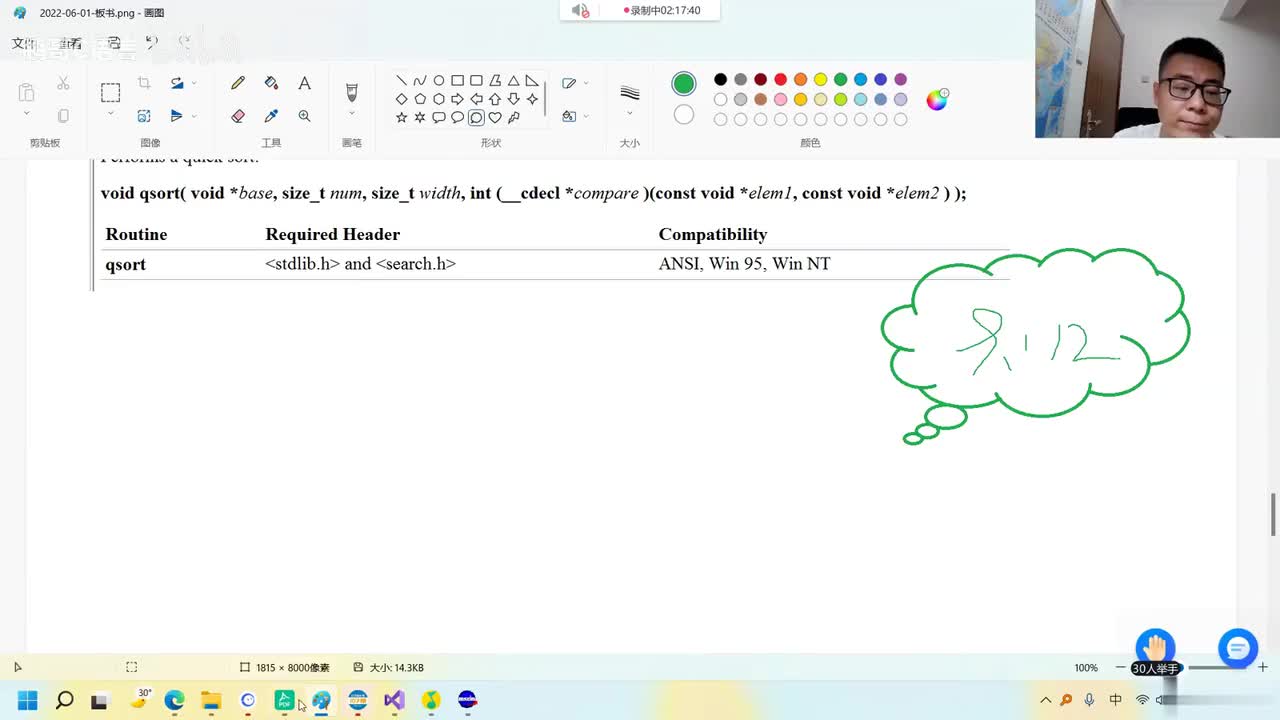Open the Rotate dropdown arrow
1280x720 pixels.
coord(194,83)
